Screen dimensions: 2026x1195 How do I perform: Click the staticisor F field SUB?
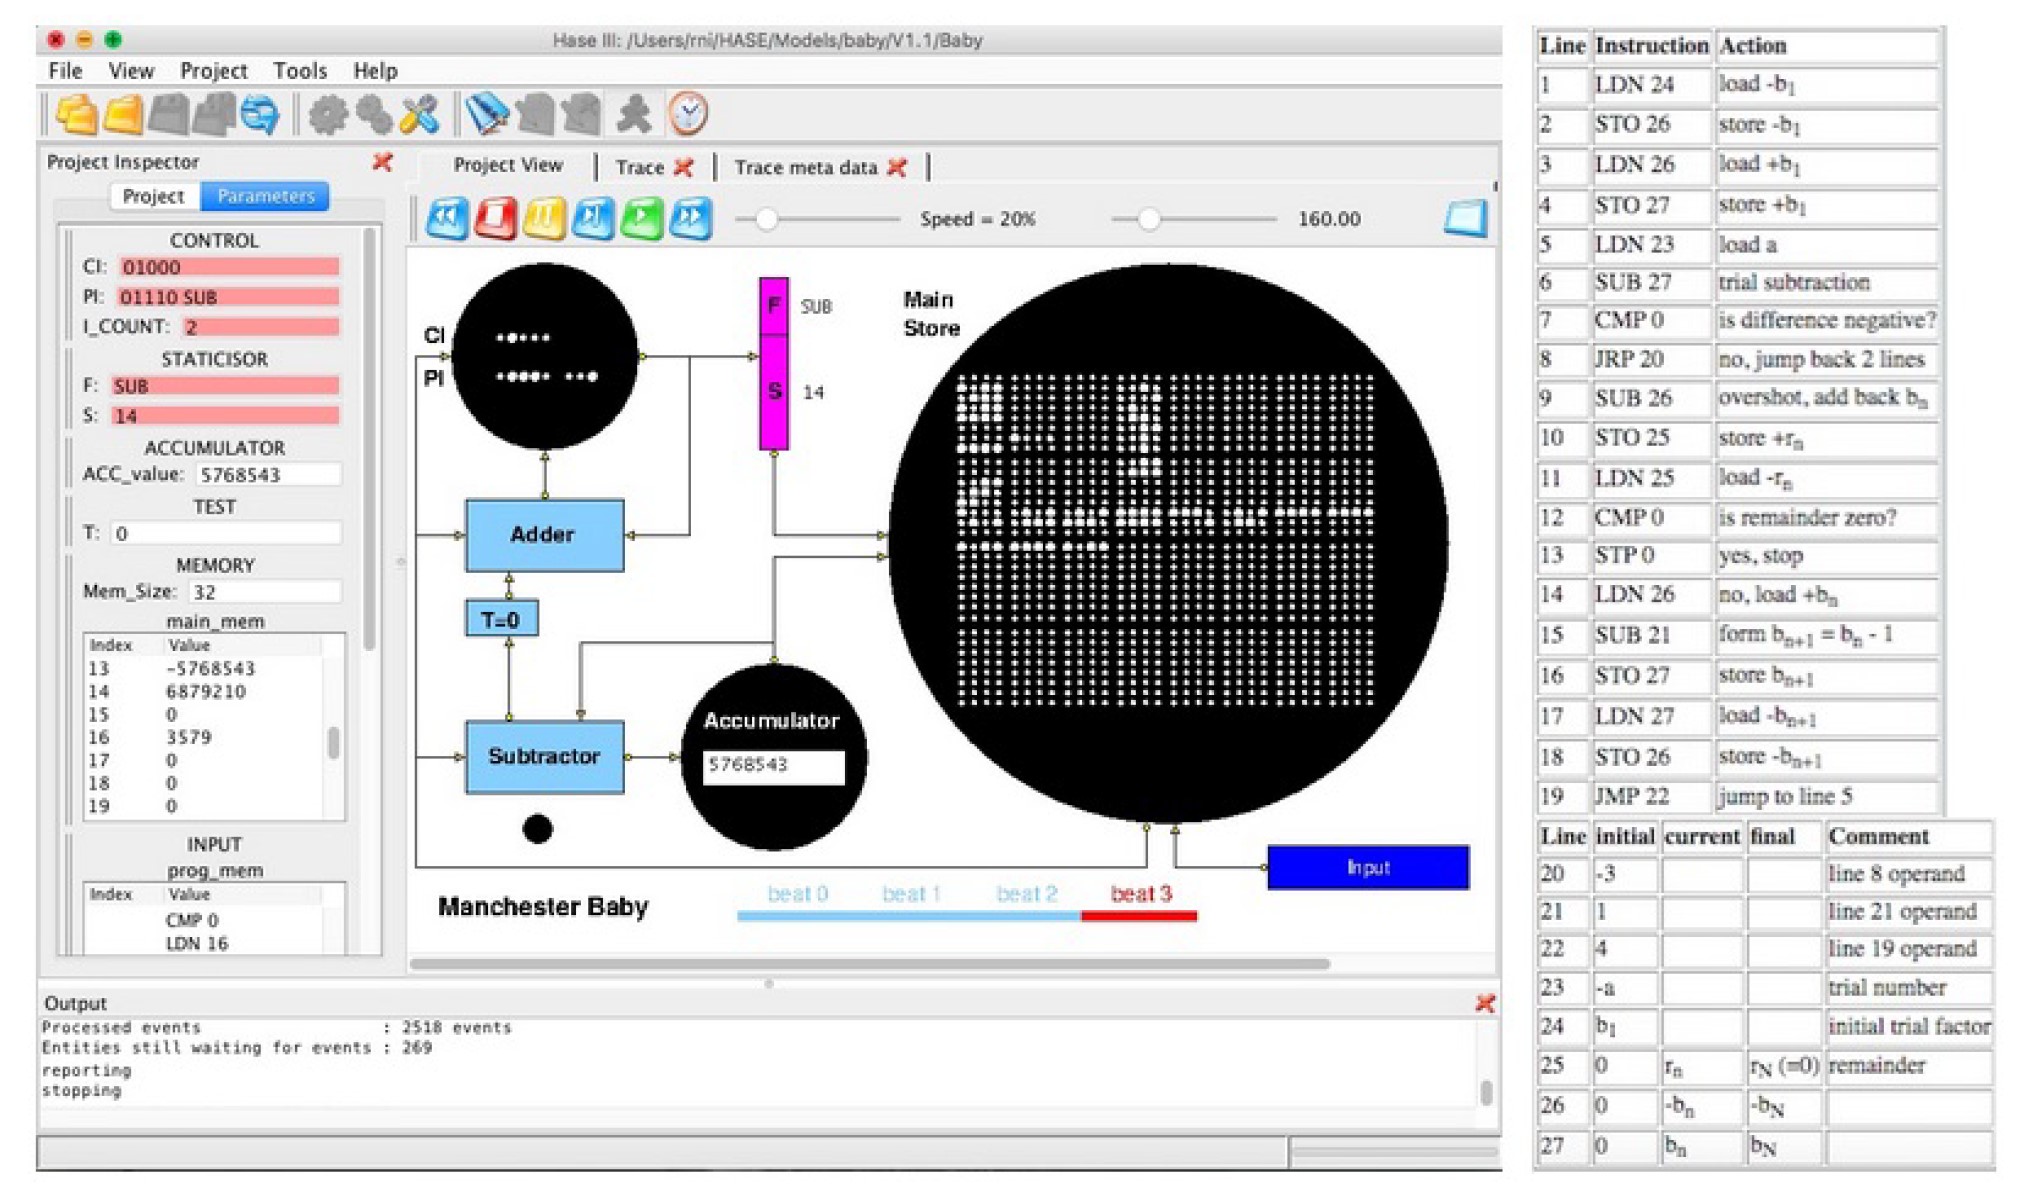(x=225, y=386)
